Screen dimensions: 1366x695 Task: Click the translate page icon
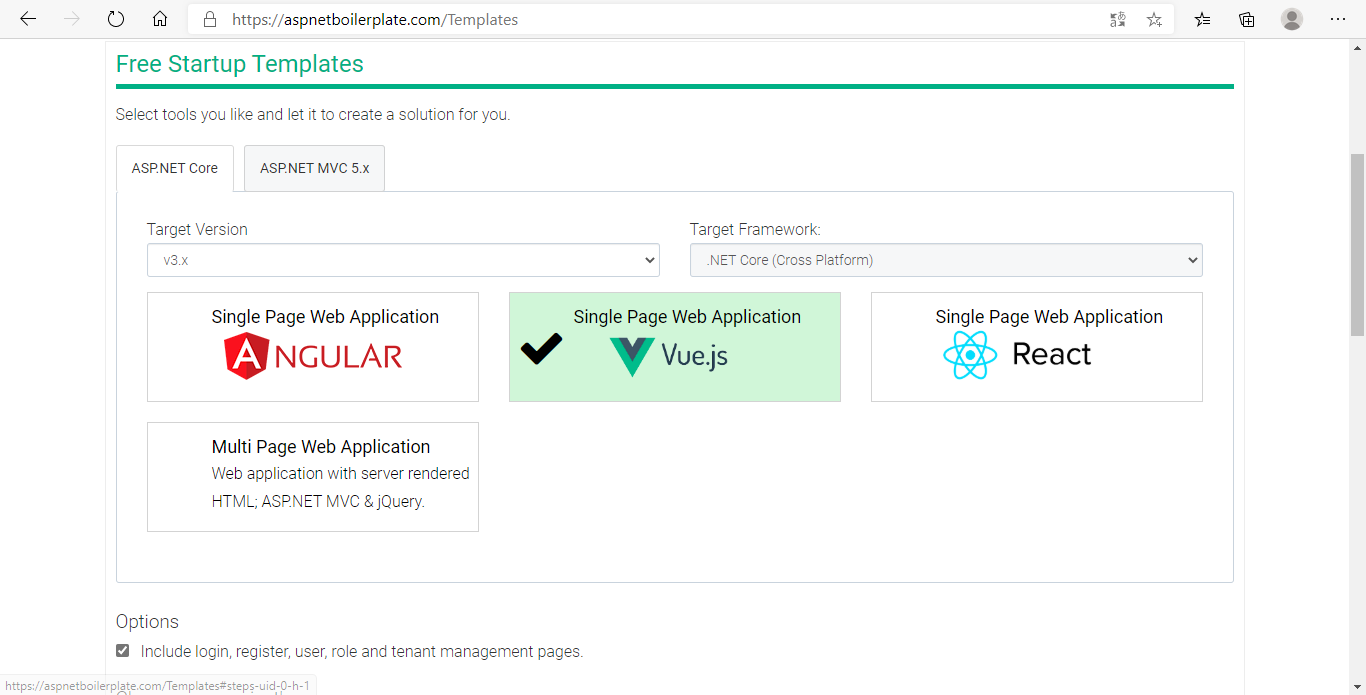[x=1117, y=19]
